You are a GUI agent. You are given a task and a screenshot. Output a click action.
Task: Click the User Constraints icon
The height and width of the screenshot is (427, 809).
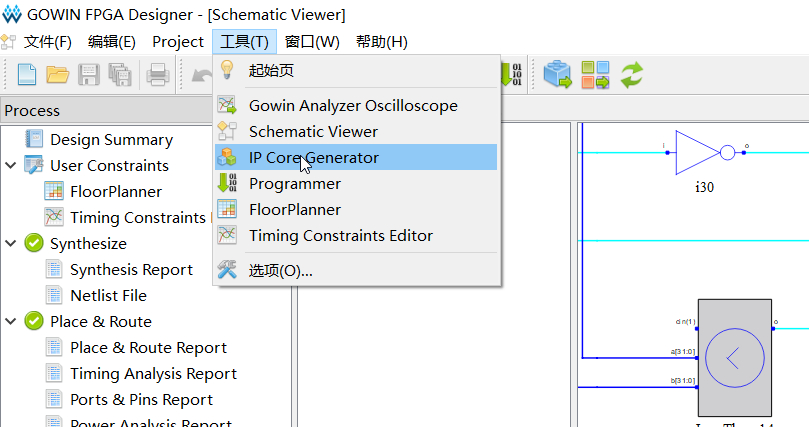(34, 165)
